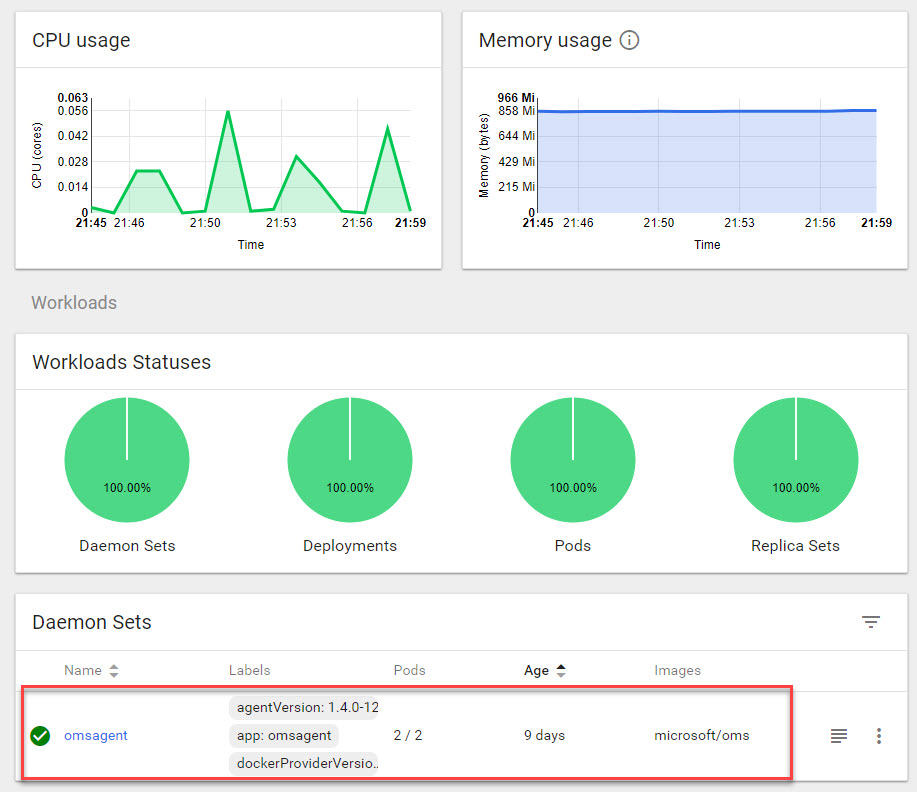Sort daemon sets by Age
917x792 pixels.
coord(544,670)
